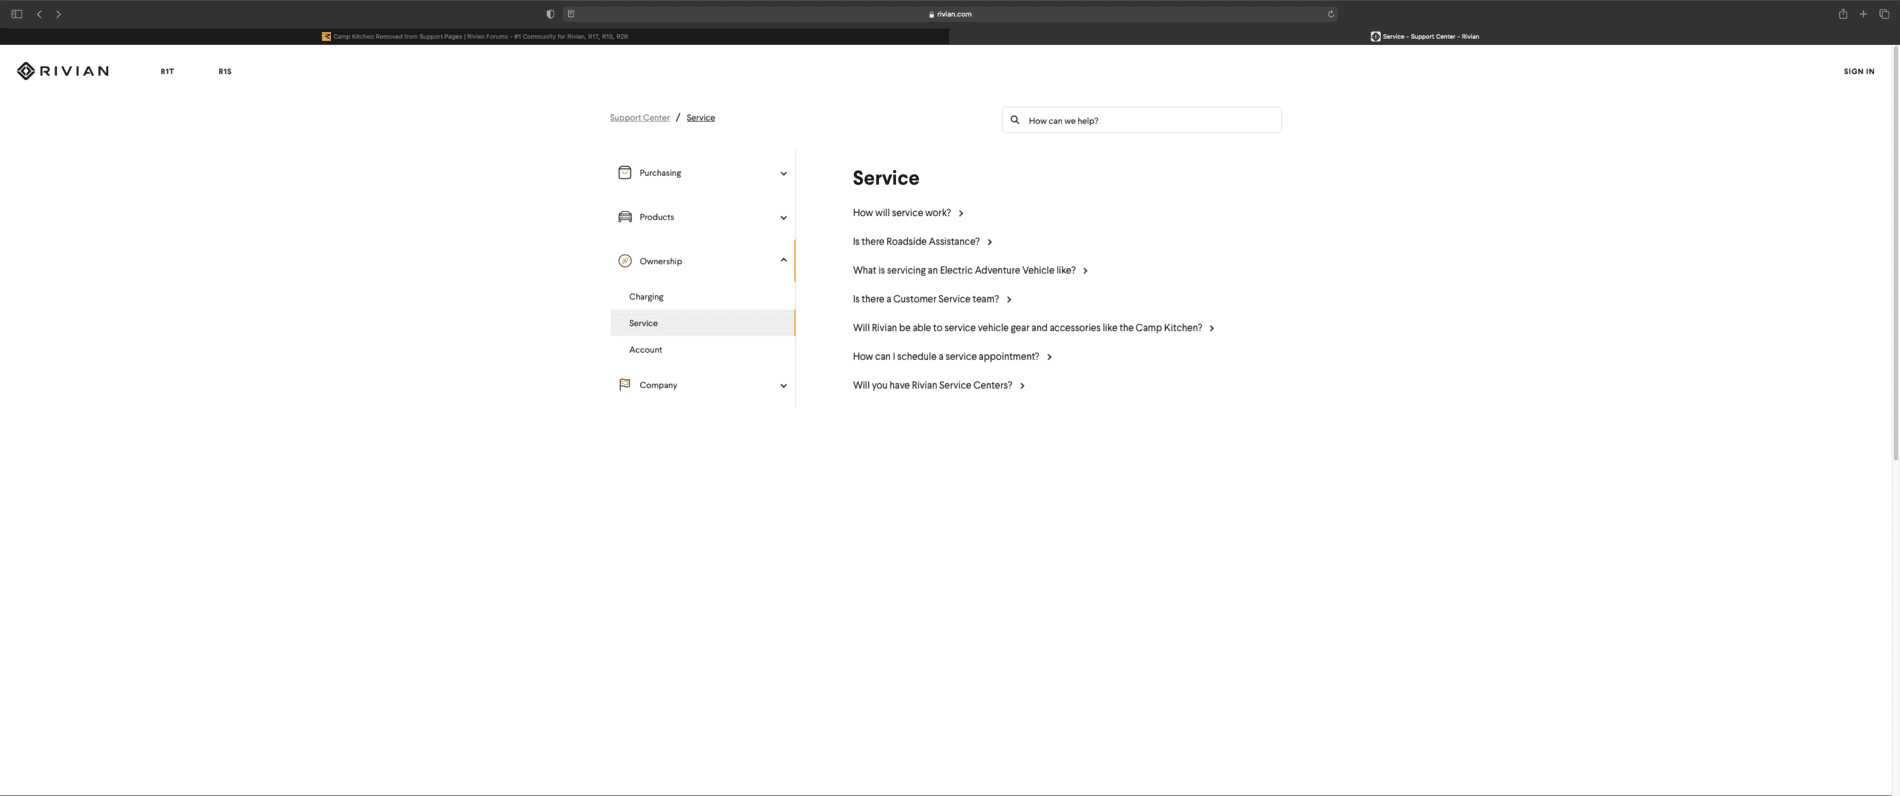Screen dimensions: 1900x796
Task: Go to Support Center breadcrumb
Action: click(x=640, y=118)
